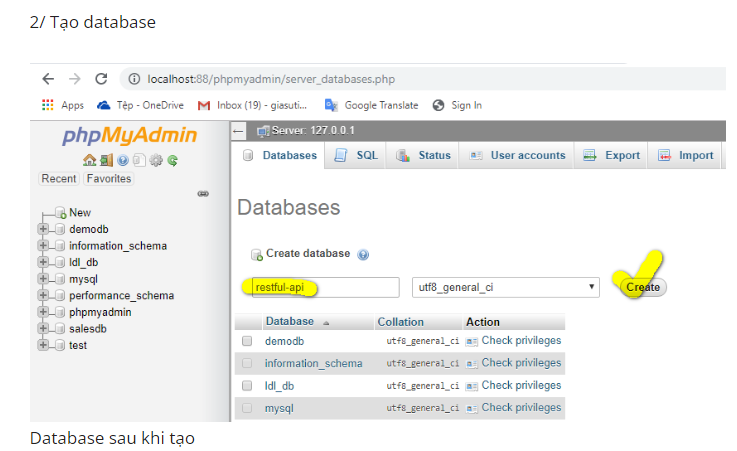Sort by the Database column header
The height and width of the screenshot is (451, 737).
point(290,321)
